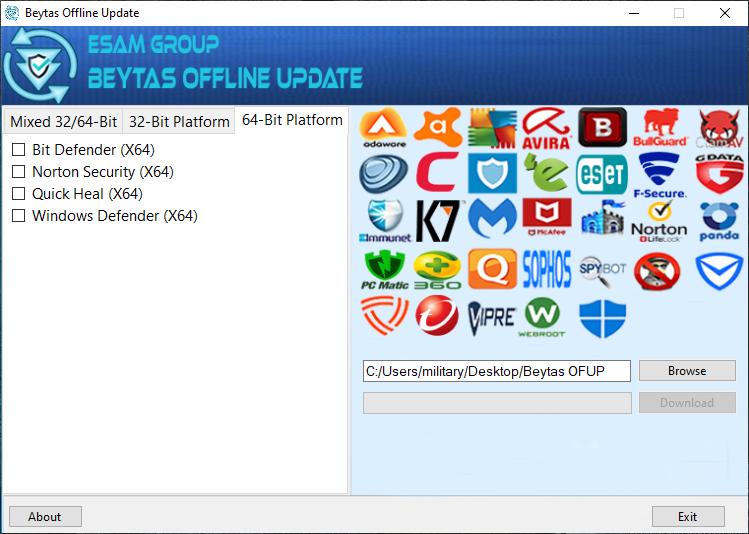Click the teal ESET logo
The image size is (749, 534).
pyautogui.click(x=602, y=174)
